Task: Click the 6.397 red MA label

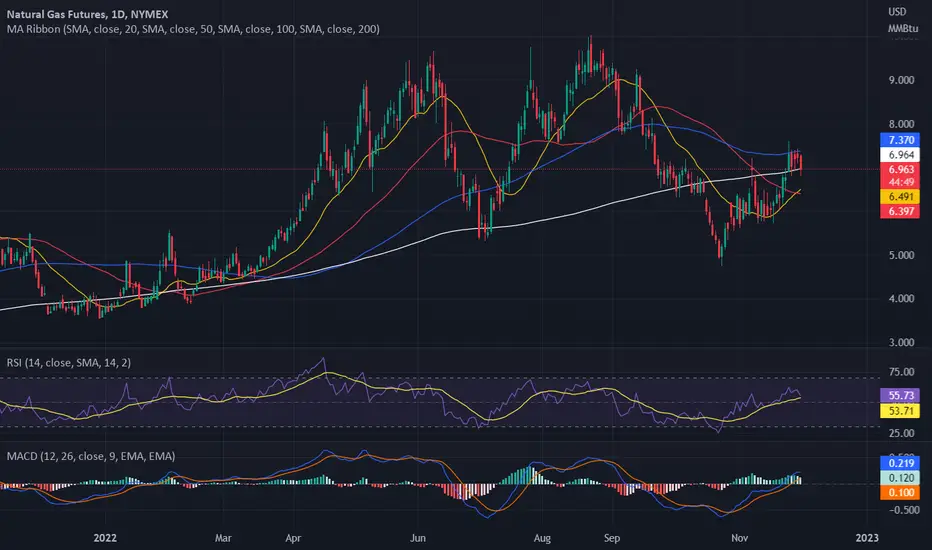Action: pos(900,211)
